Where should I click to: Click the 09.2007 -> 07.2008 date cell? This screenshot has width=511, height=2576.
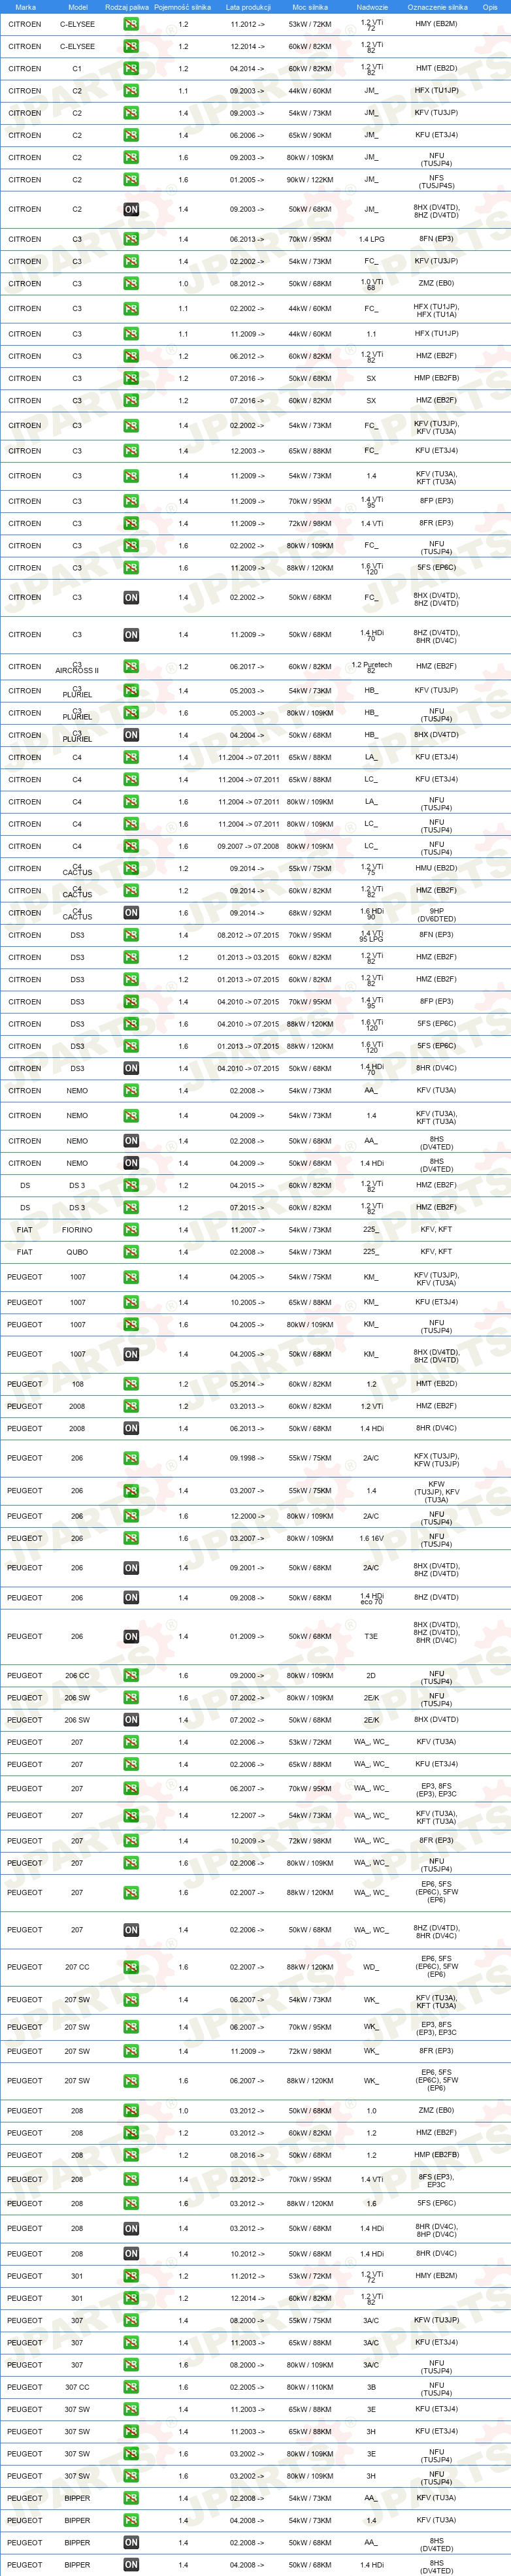(x=248, y=847)
